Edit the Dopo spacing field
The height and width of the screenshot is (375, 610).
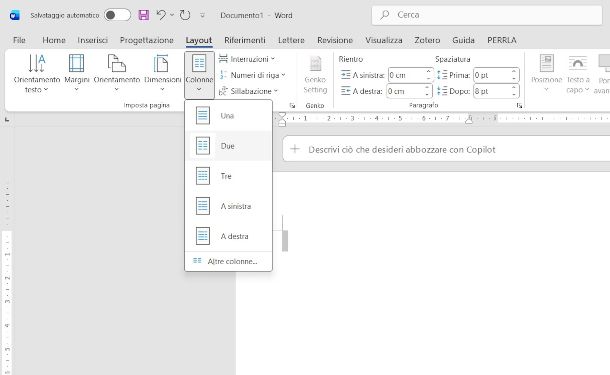(492, 91)
